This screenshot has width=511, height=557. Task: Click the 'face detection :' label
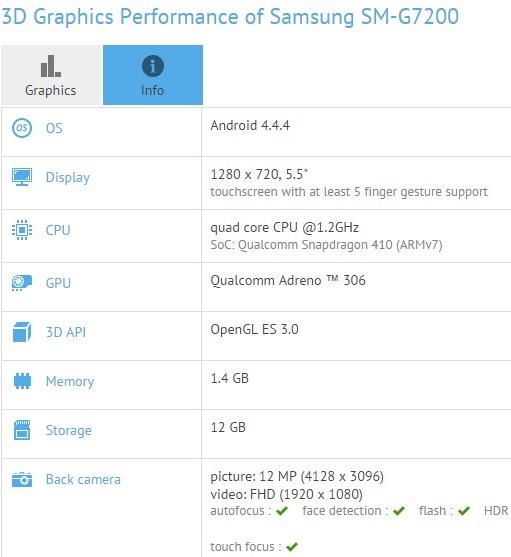(x=345, y=511)
